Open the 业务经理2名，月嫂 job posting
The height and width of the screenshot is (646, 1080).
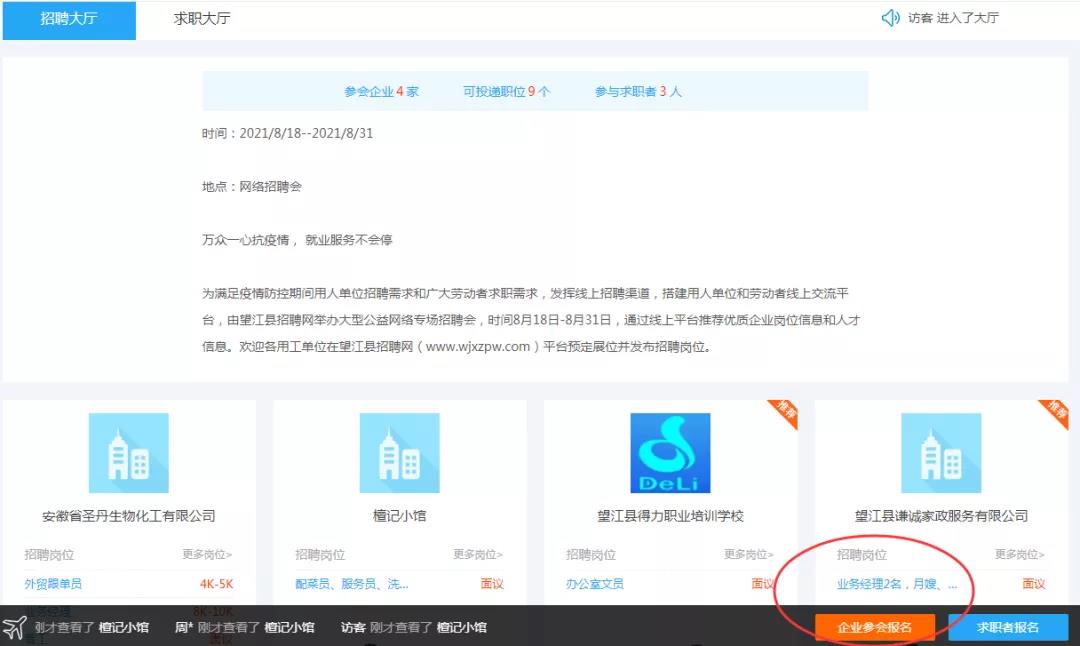(897, 584)
